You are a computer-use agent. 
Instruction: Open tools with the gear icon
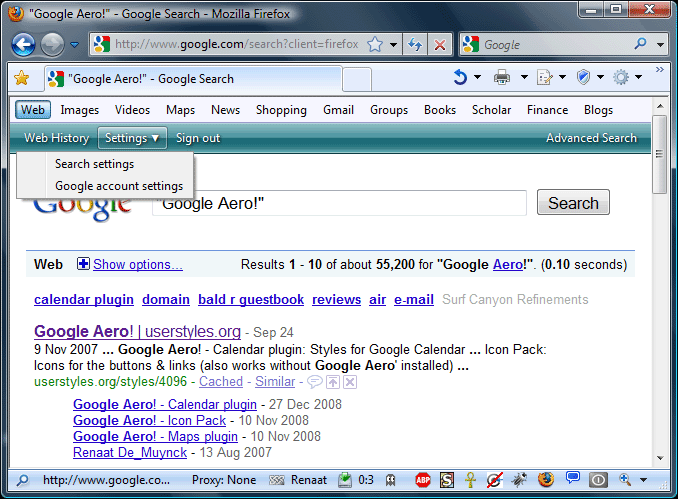(x=621, y=77)
